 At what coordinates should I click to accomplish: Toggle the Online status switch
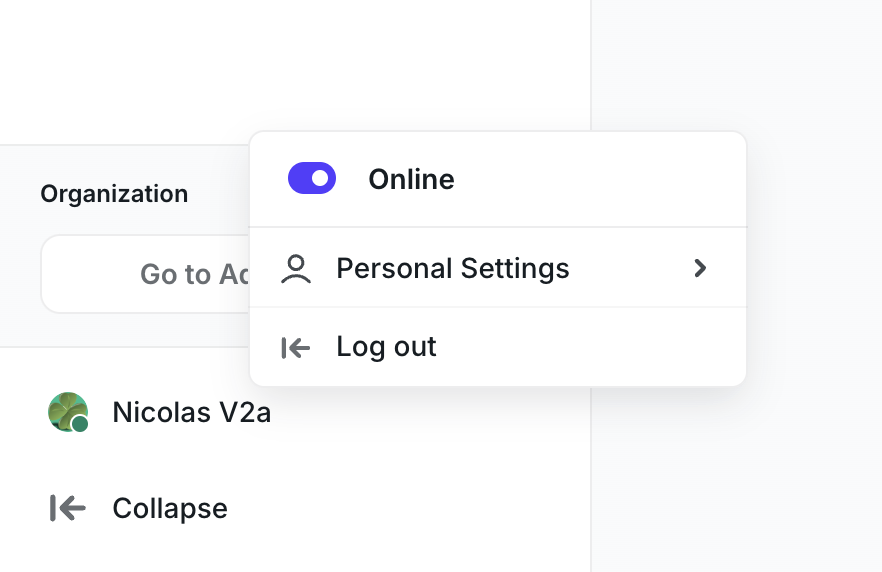pyautogui.click(x=312, y=178)
